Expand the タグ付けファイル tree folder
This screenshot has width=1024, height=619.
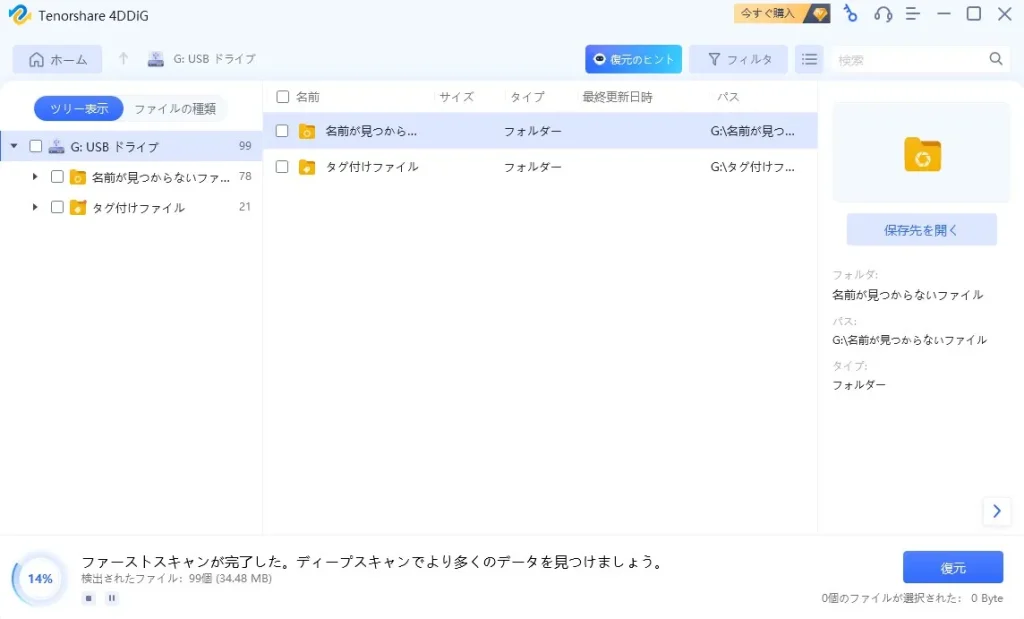pyautogui.click(x=35, y=207)
